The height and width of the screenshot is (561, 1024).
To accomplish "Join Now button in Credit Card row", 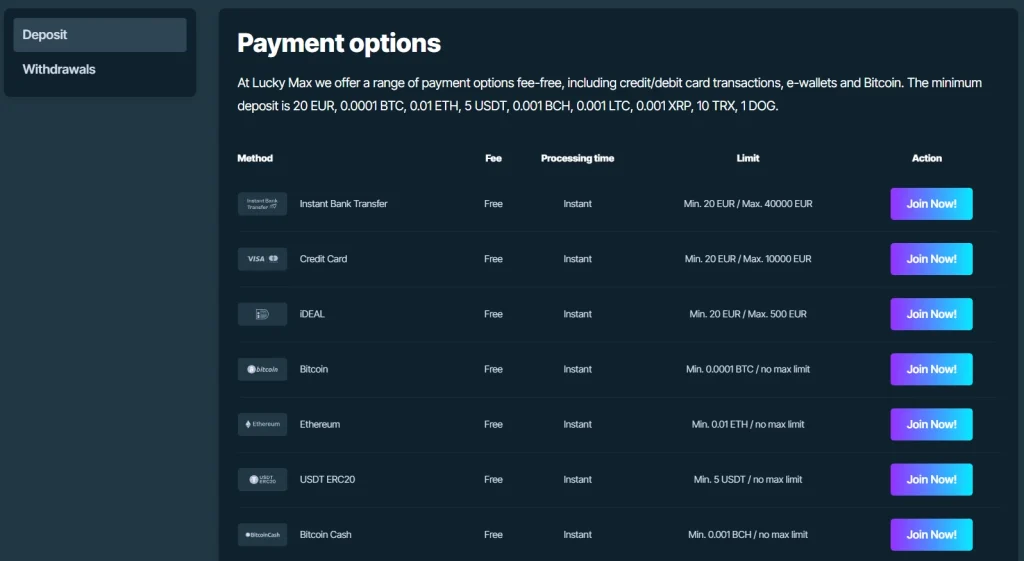I will pos(931,259).
